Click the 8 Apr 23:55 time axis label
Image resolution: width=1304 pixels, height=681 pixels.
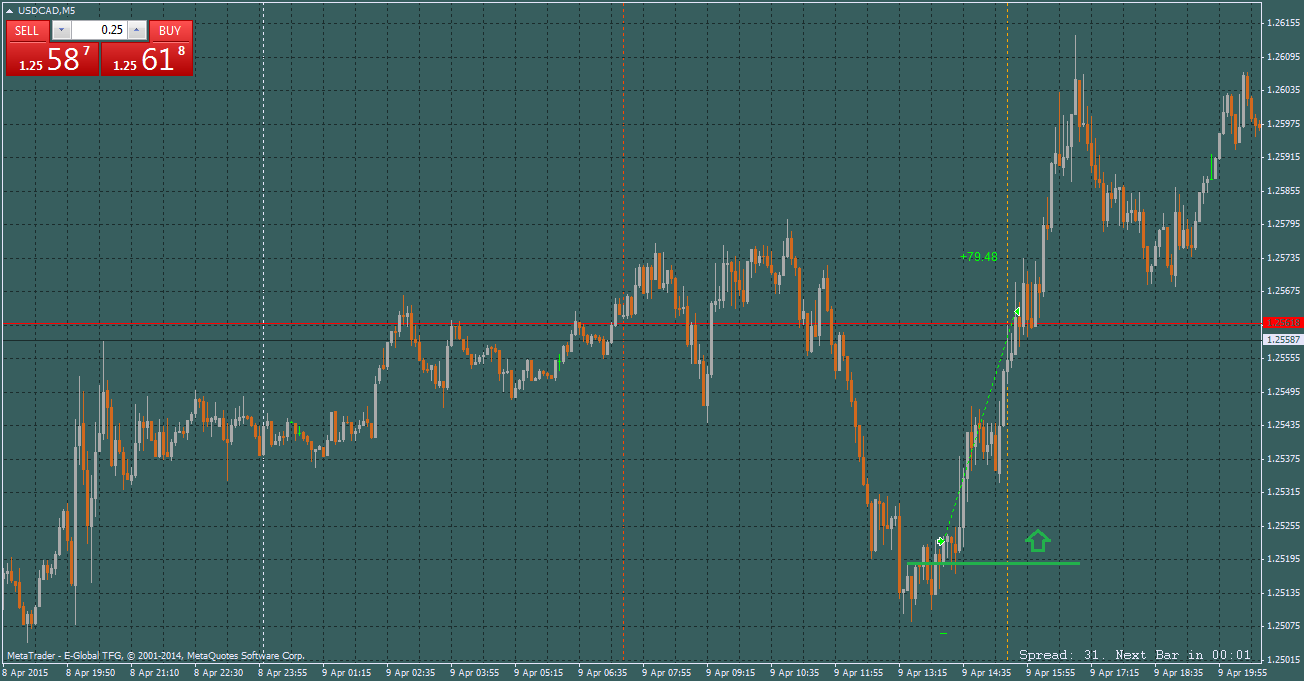283,673
